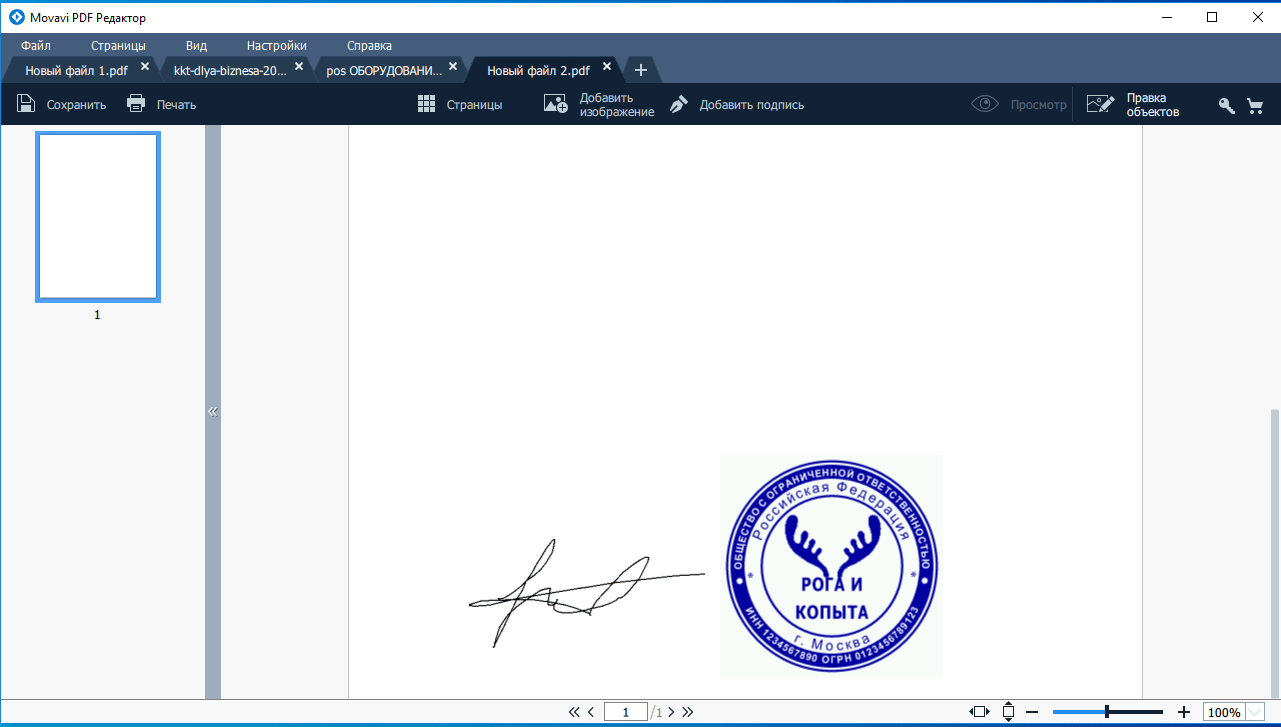Viewport: 1281px width, 727px height.
Task: Close the Новый файл 2.pdf tab
Action: pos(607,67)
